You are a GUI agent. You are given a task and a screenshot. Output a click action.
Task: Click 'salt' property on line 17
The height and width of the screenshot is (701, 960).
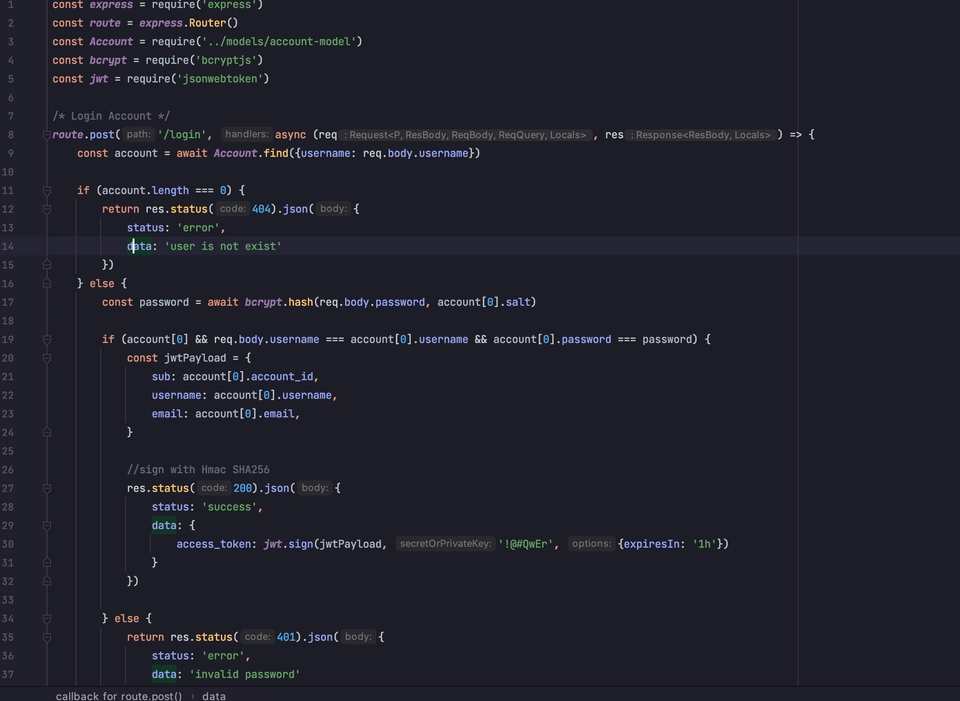tap(518, 302)
